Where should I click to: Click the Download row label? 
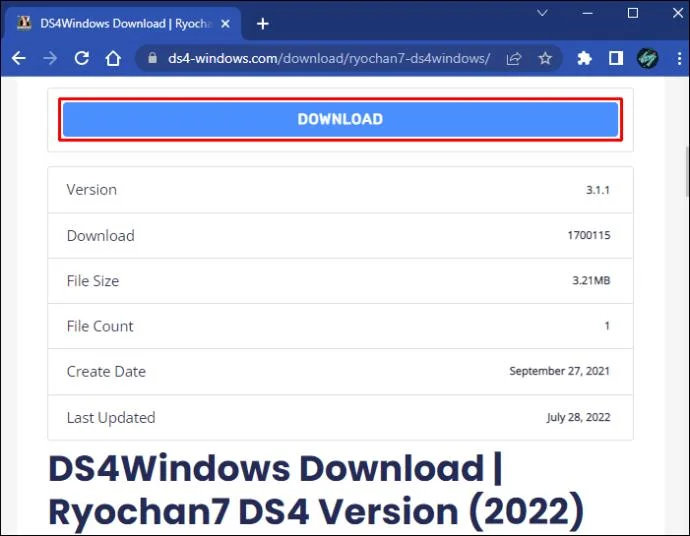[101, 236]
